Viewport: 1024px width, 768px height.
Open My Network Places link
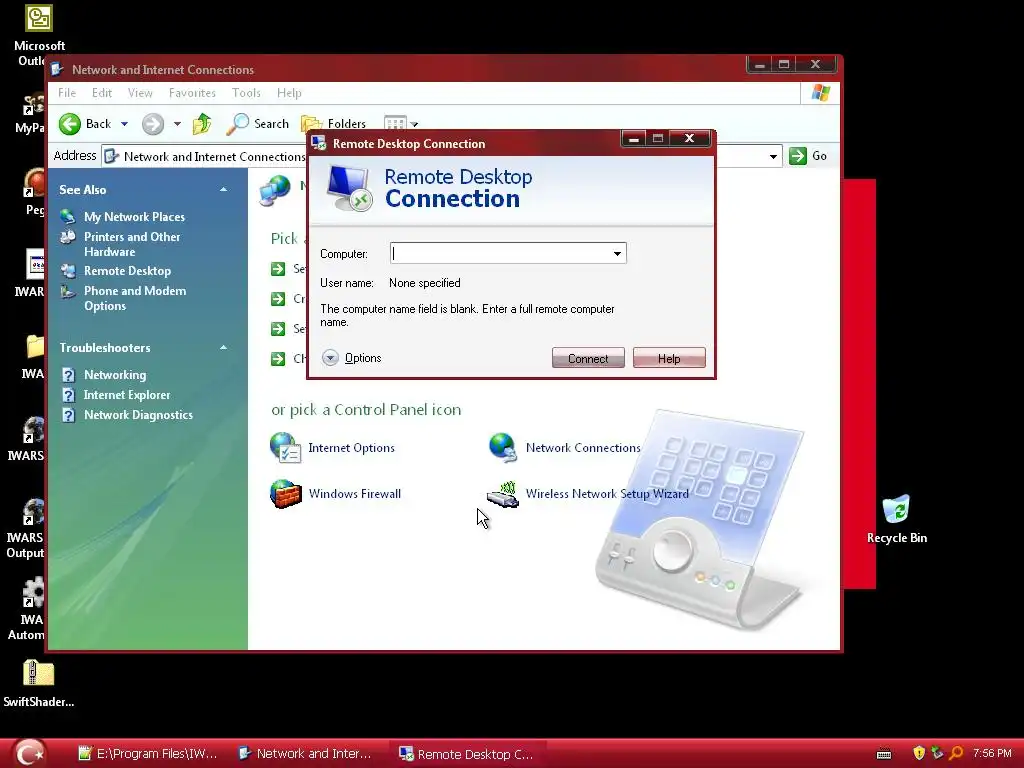[x=134, y=217]
